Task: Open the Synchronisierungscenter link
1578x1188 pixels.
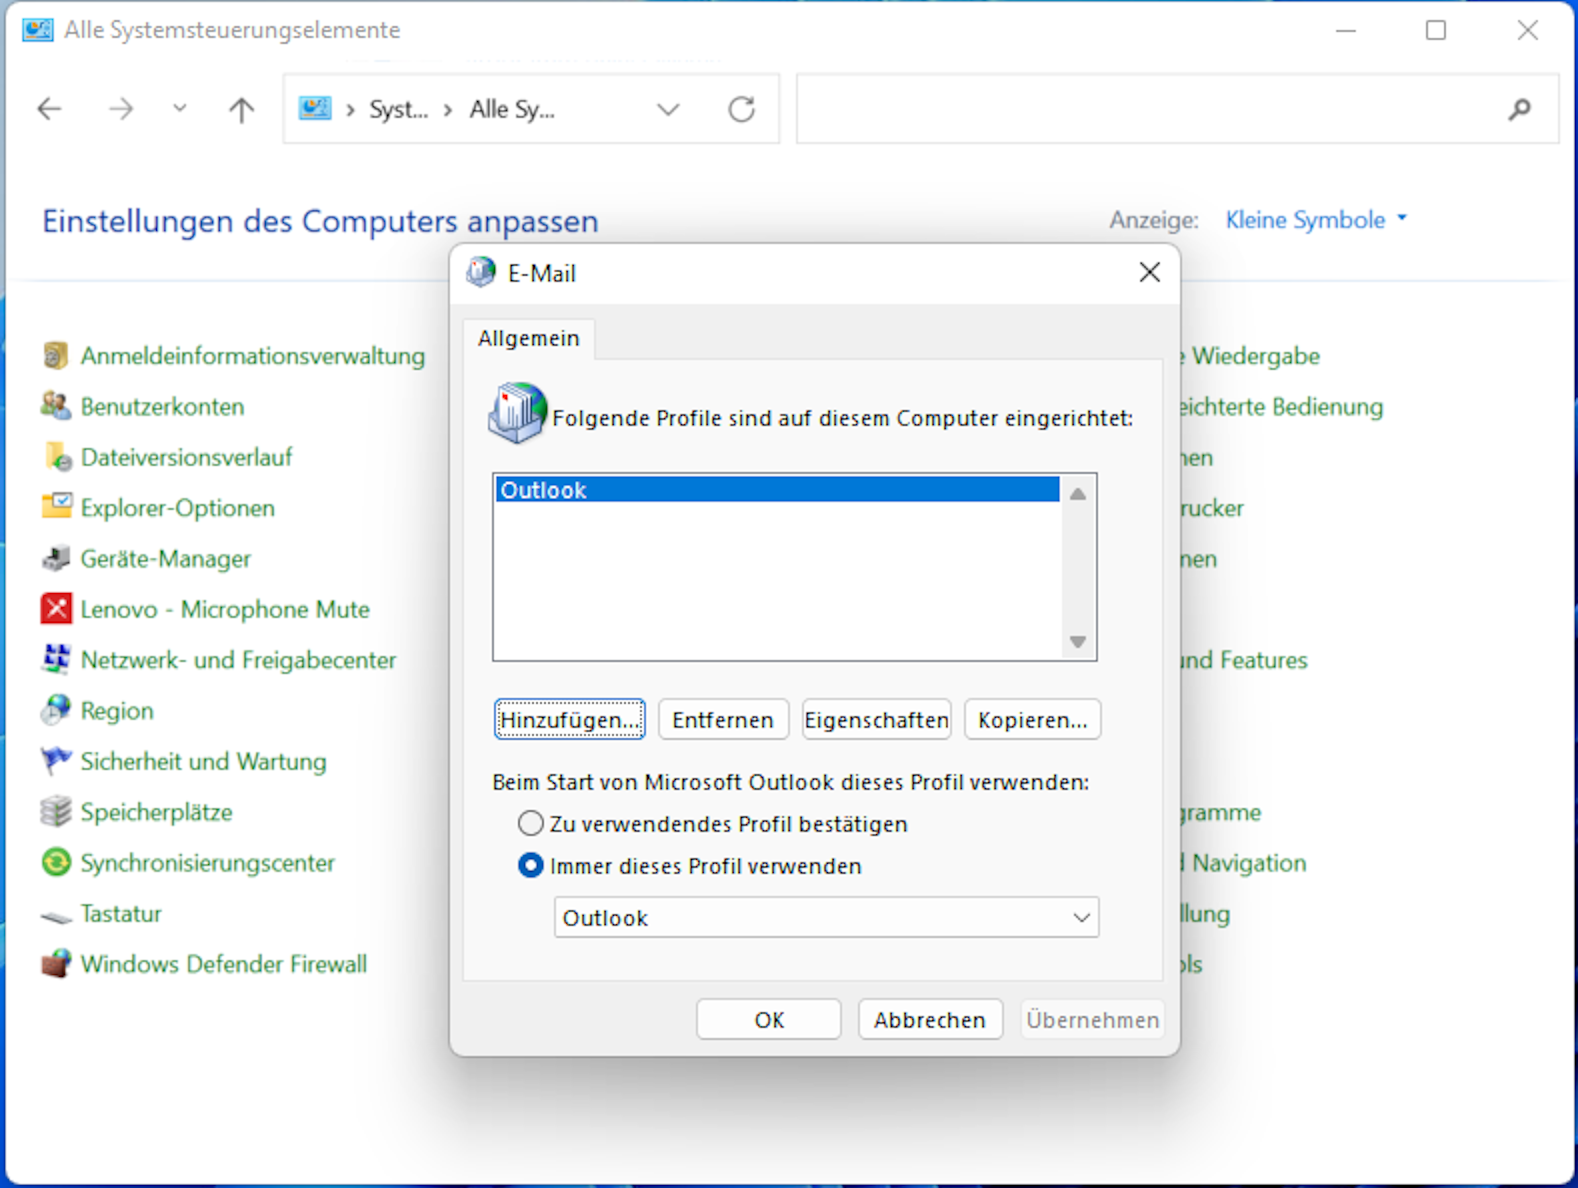Action: point(207,862)
